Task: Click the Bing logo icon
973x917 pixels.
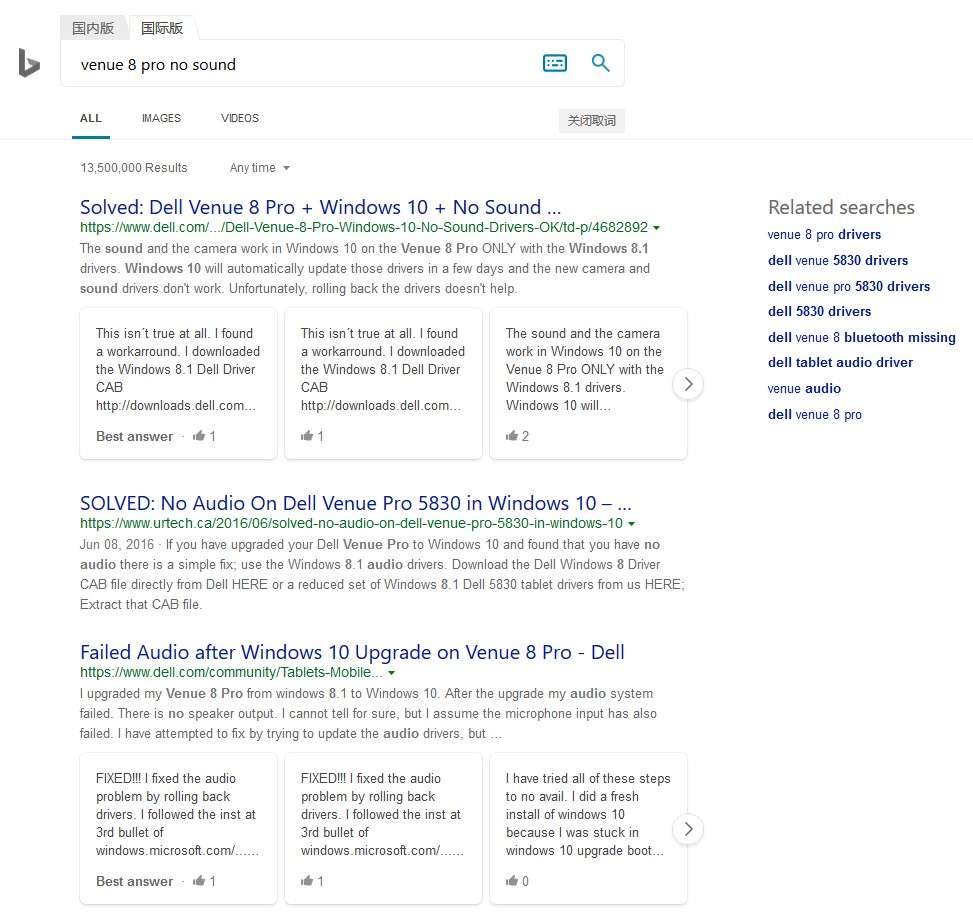Action: (x=29, y=63)
